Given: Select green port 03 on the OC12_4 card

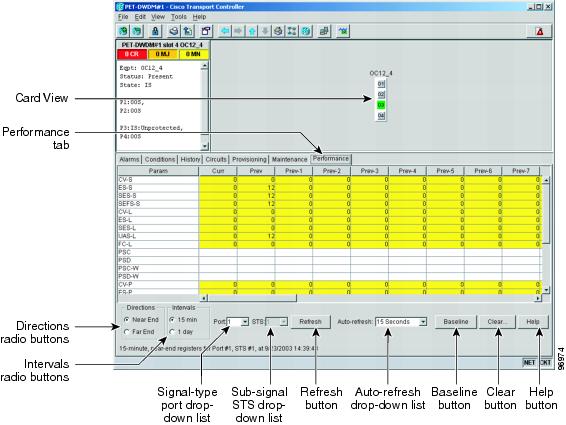Looking at the screenshot, I should [381, 105].
